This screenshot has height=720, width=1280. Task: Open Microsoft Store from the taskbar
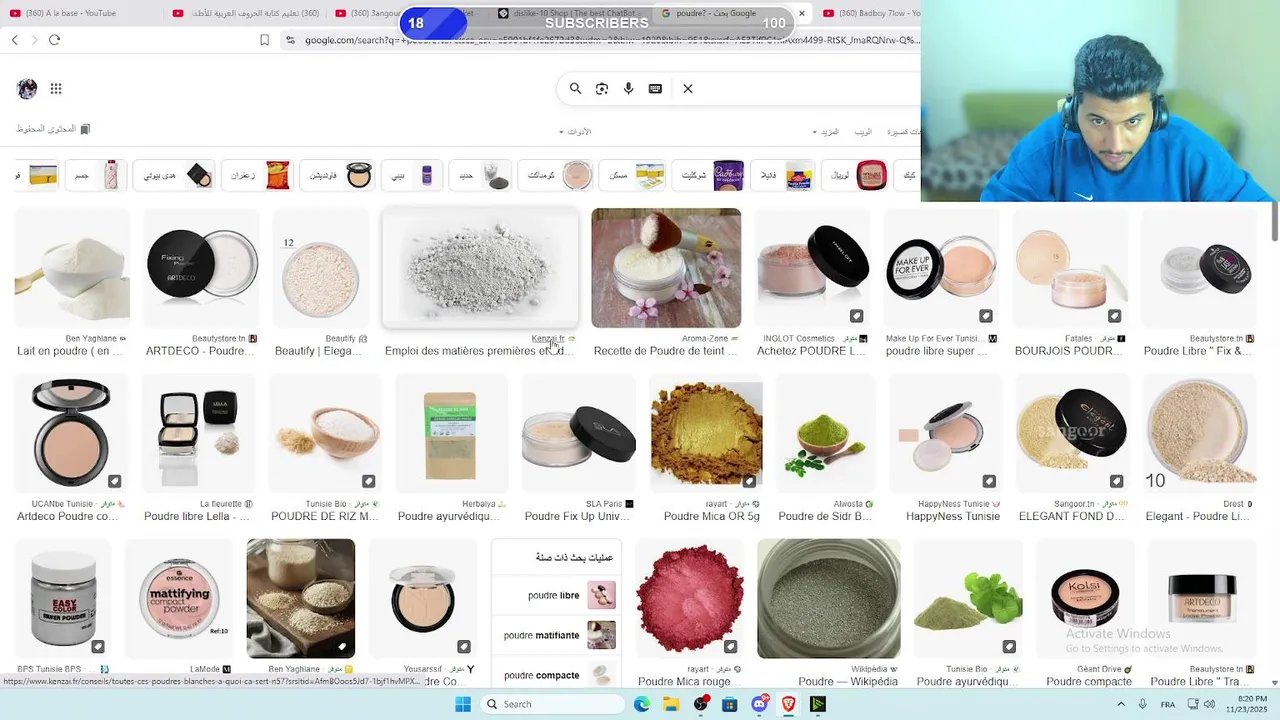[730, 704]
